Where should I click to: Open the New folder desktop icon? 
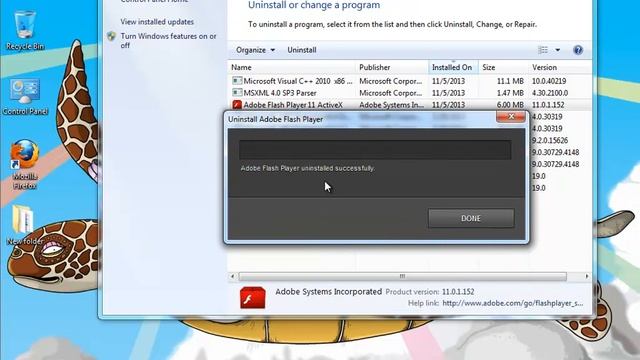24,225
